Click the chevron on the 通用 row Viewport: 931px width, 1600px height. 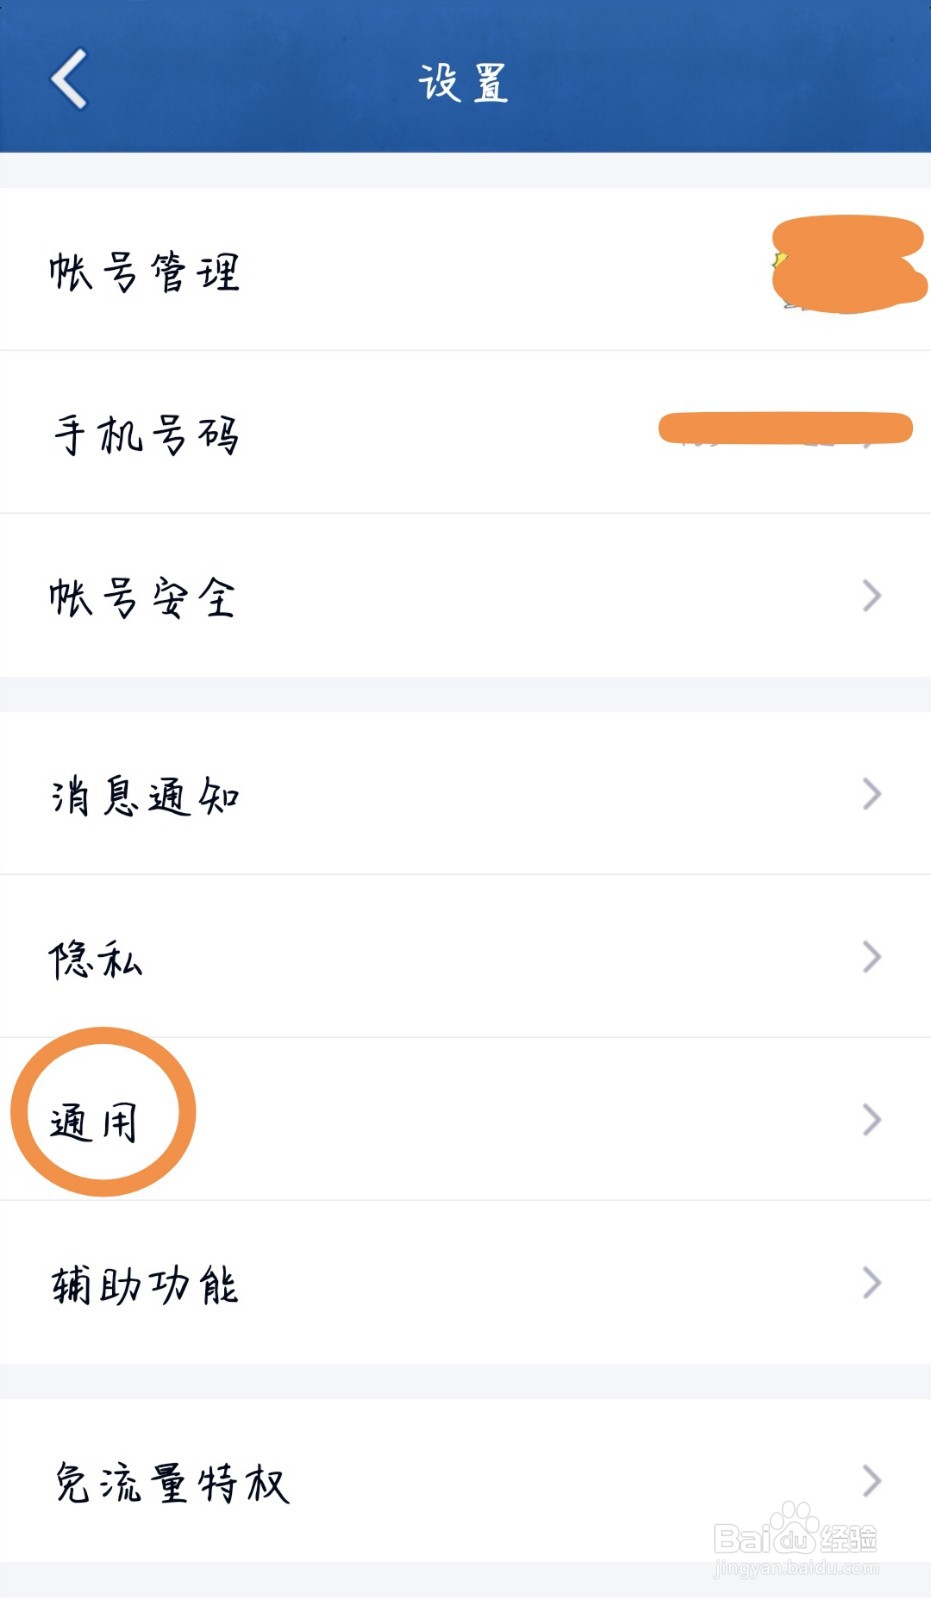[x=872, y=1120]
